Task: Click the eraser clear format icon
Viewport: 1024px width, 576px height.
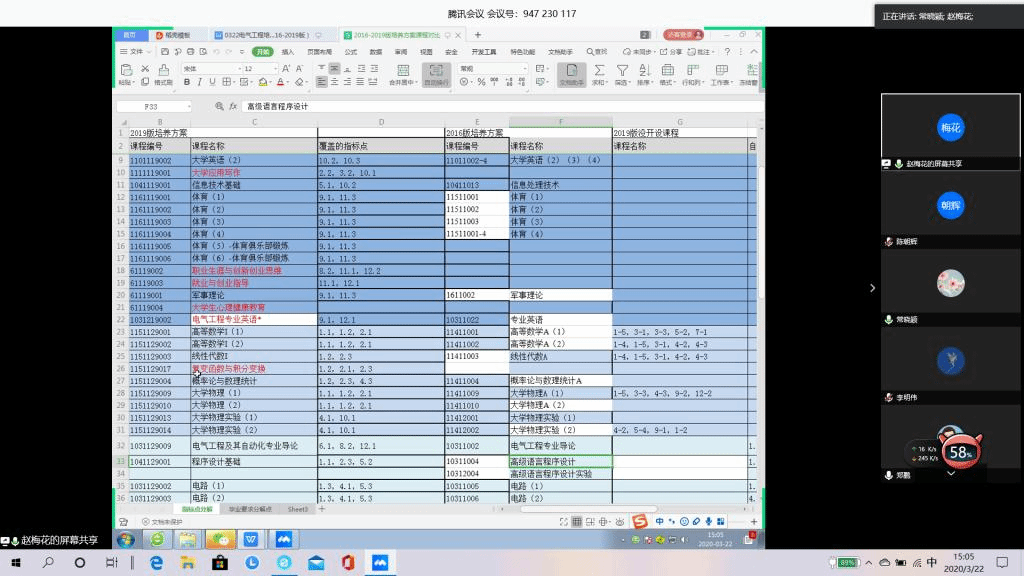Action: point(299,82)
